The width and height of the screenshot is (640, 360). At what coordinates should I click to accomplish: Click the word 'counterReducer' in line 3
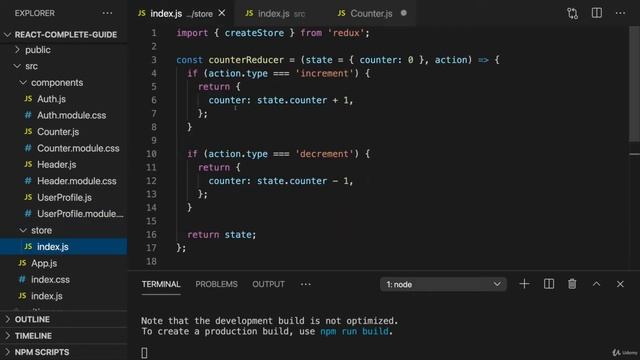coord(246,60)
